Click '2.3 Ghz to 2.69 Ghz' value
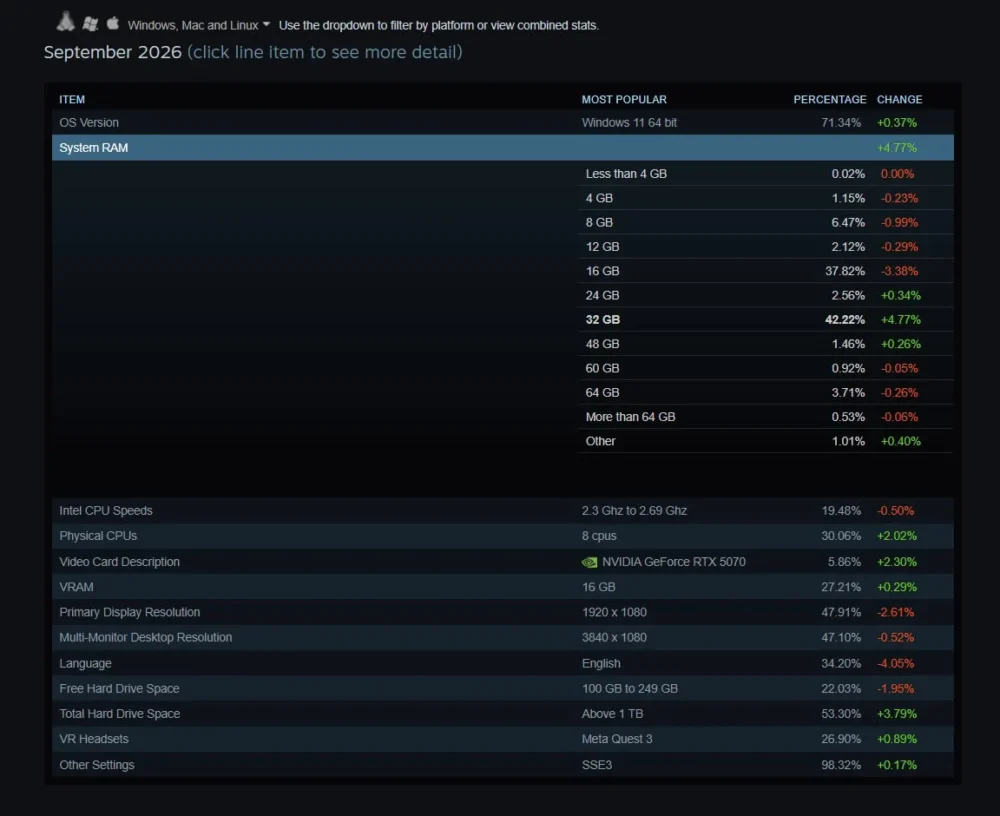This screenshot has width=1000, height=816. pyautogui.click(x=634, y=510)
